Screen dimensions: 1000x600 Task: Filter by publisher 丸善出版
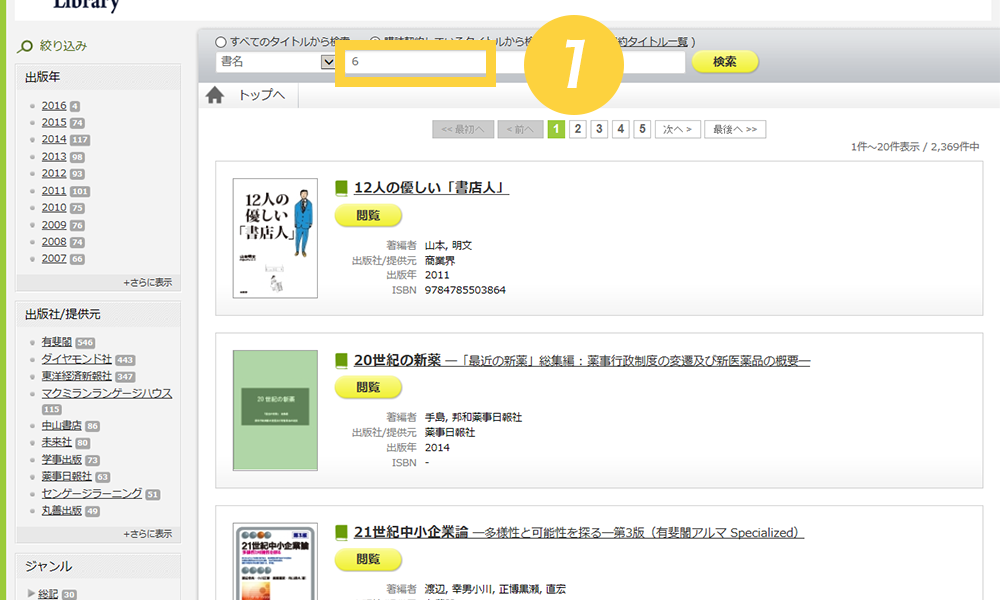pos(62,511)
